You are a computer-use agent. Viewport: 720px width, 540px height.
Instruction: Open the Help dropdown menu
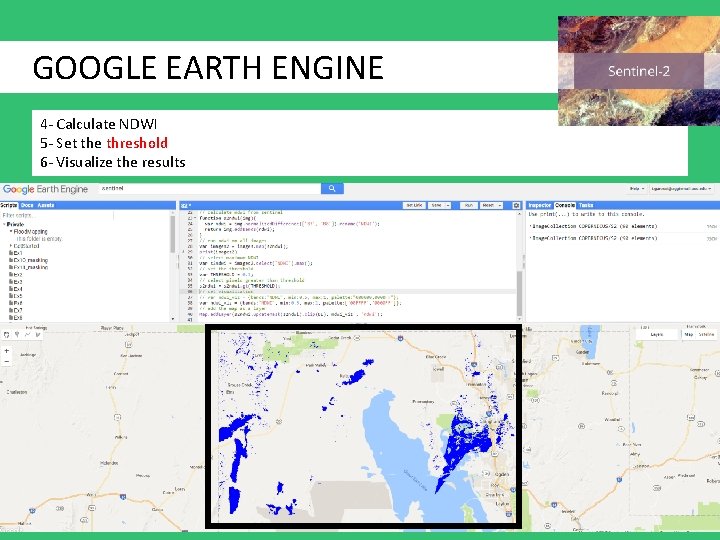[637, 189]
